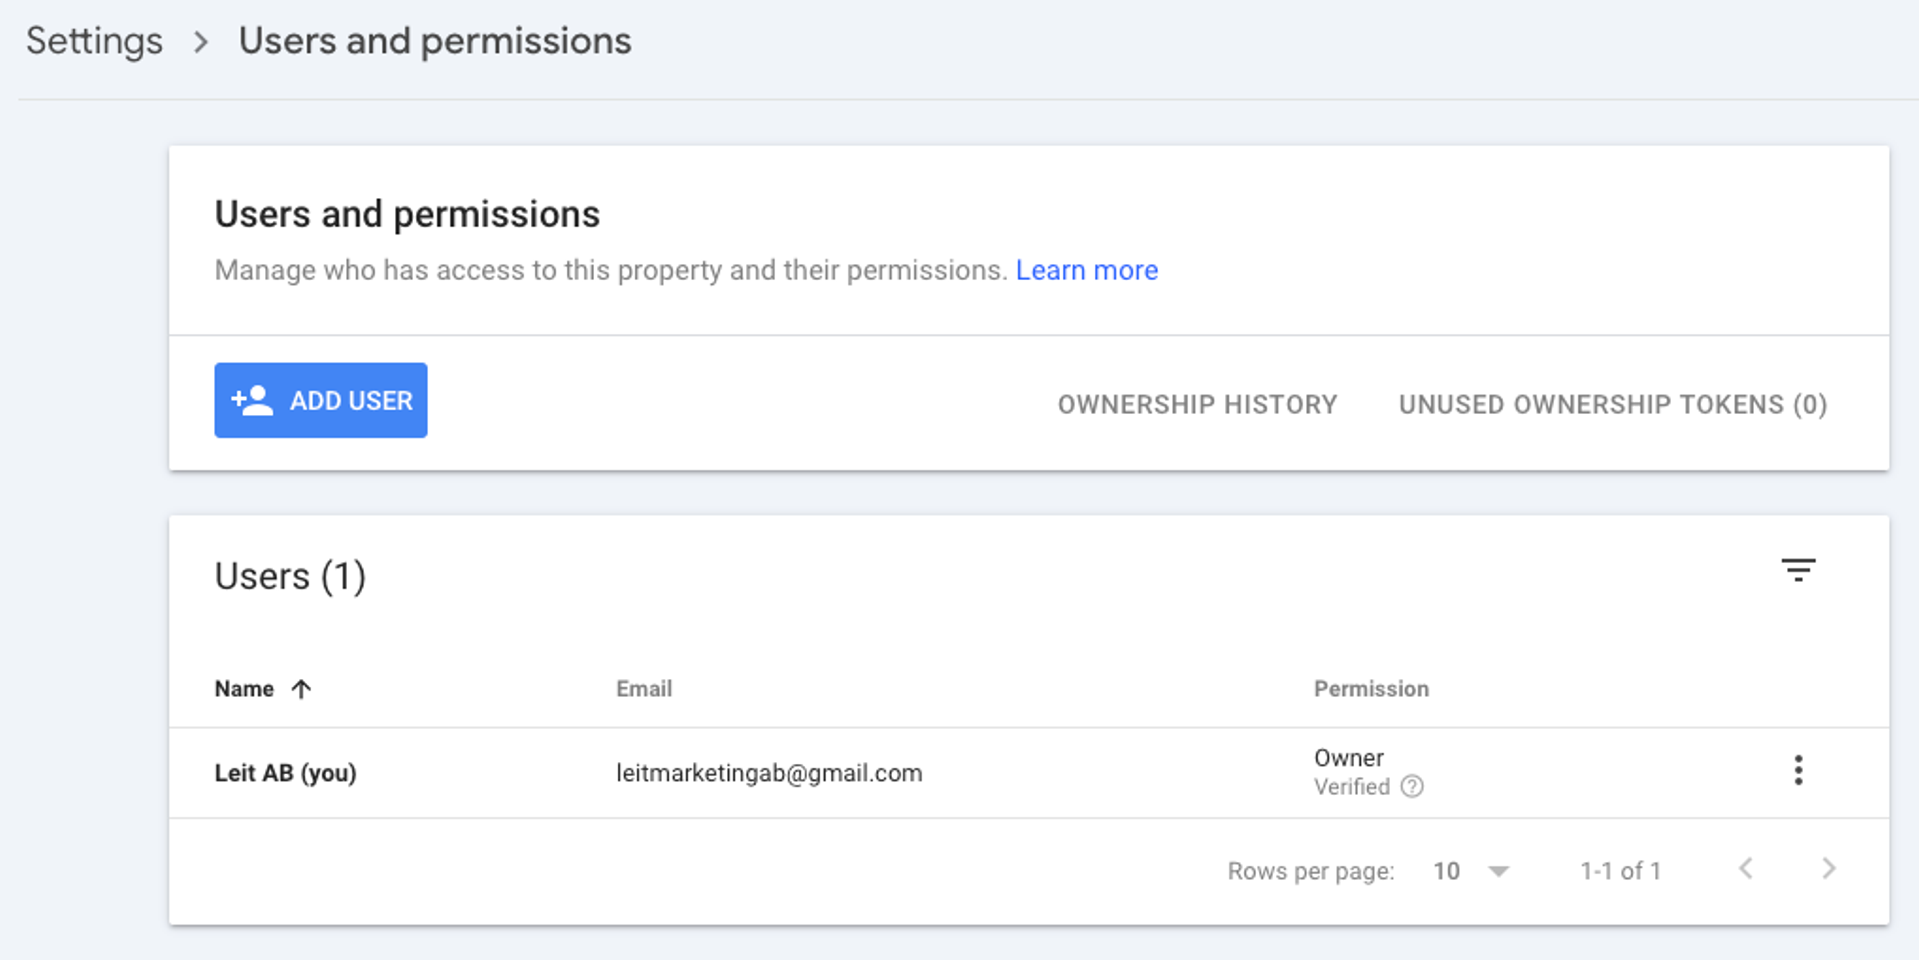
Task: Click the ADD USER button
Action: tap(321, 400)
